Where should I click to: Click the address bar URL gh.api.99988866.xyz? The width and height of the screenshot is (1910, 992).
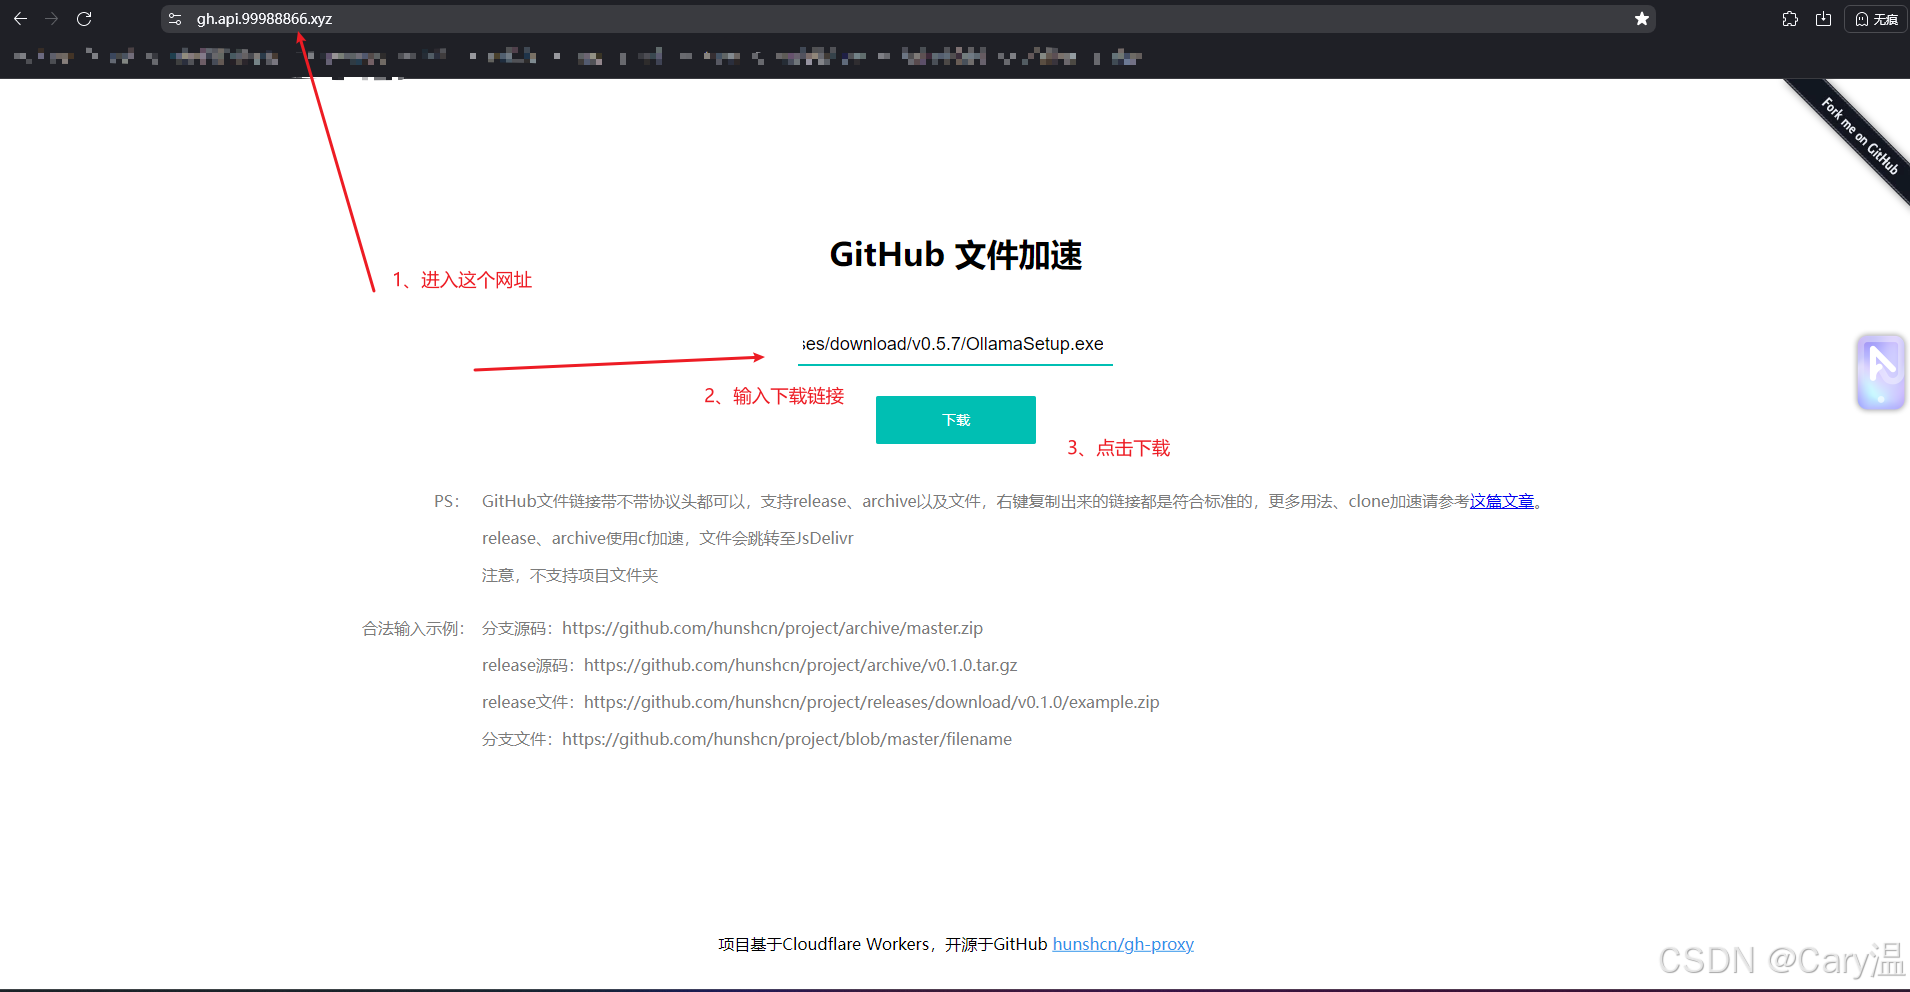pyautogui.click(x=264, y=19)
